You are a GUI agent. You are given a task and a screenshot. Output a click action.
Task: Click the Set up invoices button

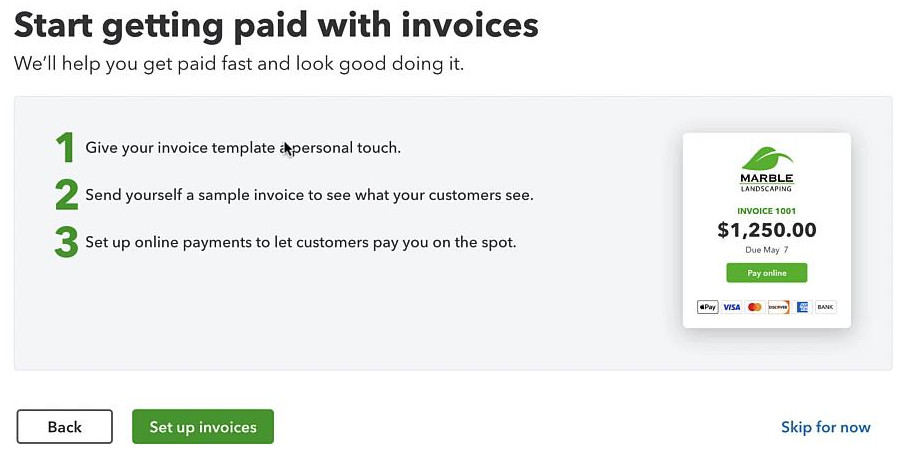(x=203, y=427)
